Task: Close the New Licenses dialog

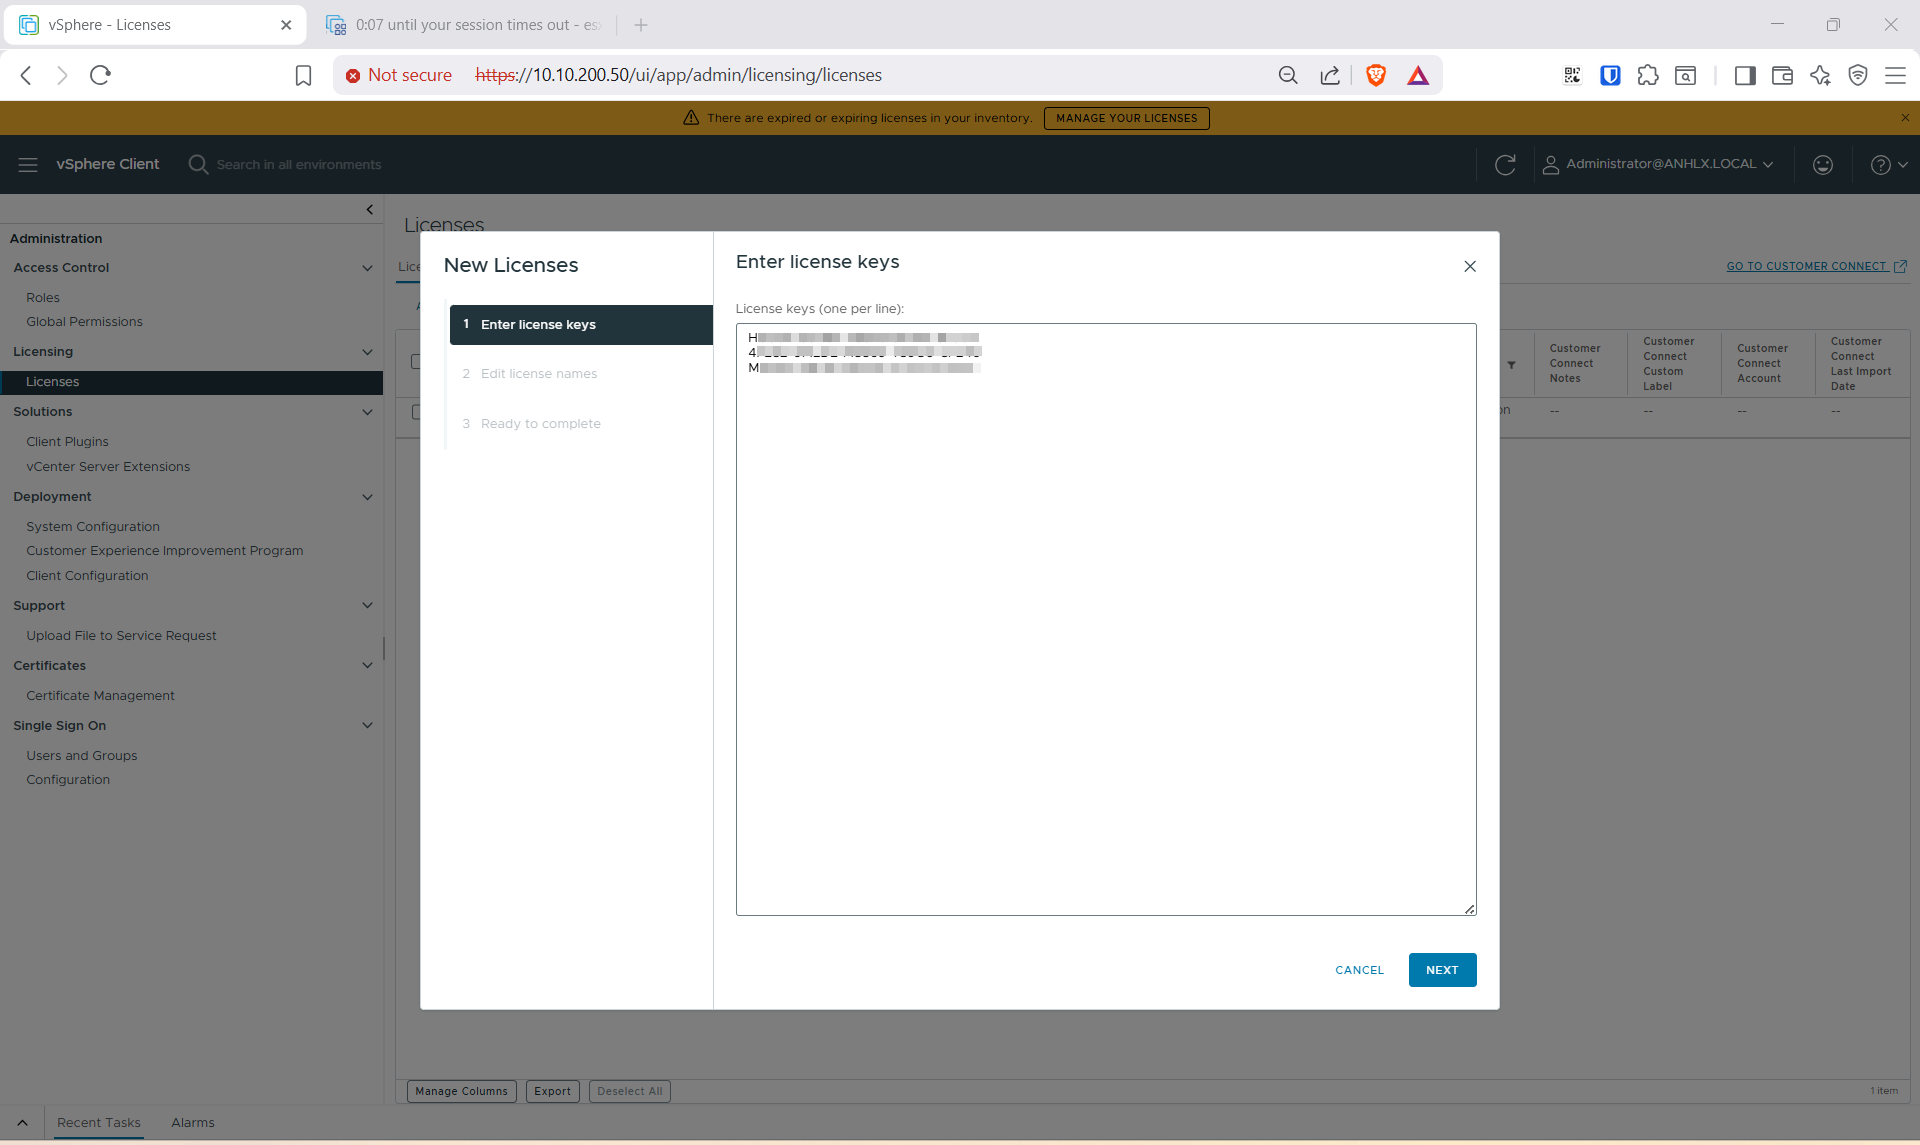Action: [x=1470, y=266]
